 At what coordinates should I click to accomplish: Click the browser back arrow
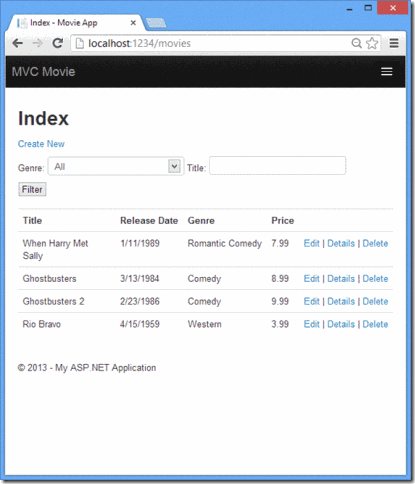click(x=17, y=43)
